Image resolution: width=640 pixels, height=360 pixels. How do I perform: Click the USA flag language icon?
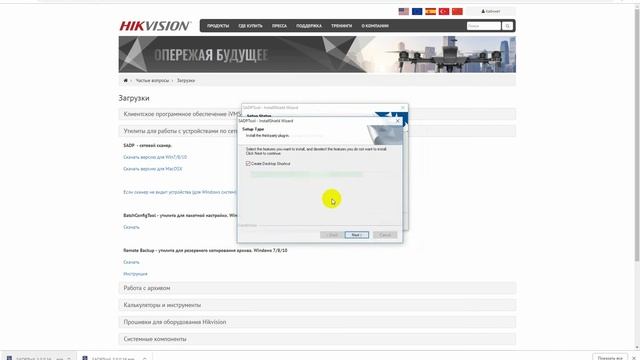coord(403,11)
